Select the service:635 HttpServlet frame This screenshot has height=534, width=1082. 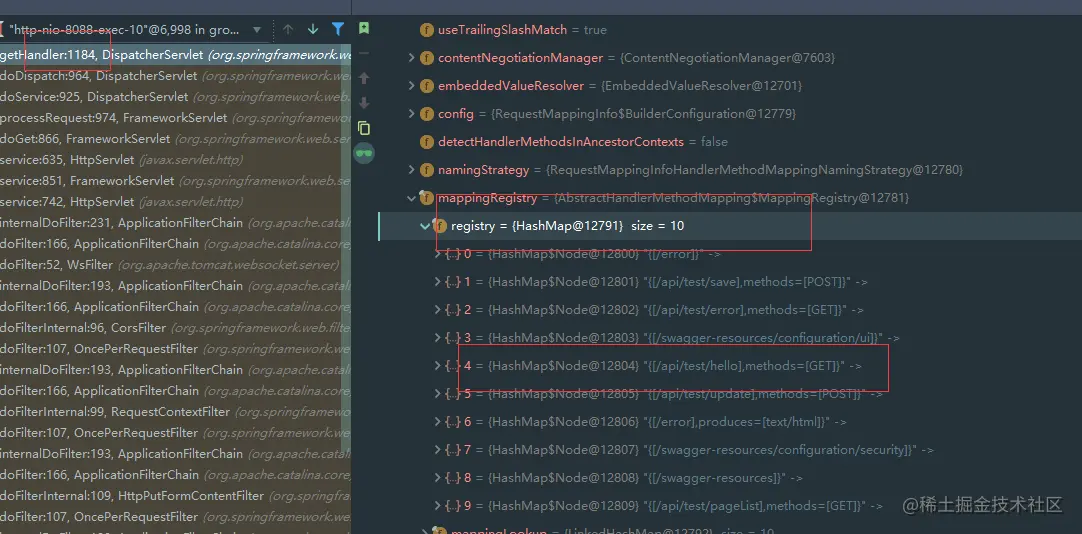click(x=175, y=159)
